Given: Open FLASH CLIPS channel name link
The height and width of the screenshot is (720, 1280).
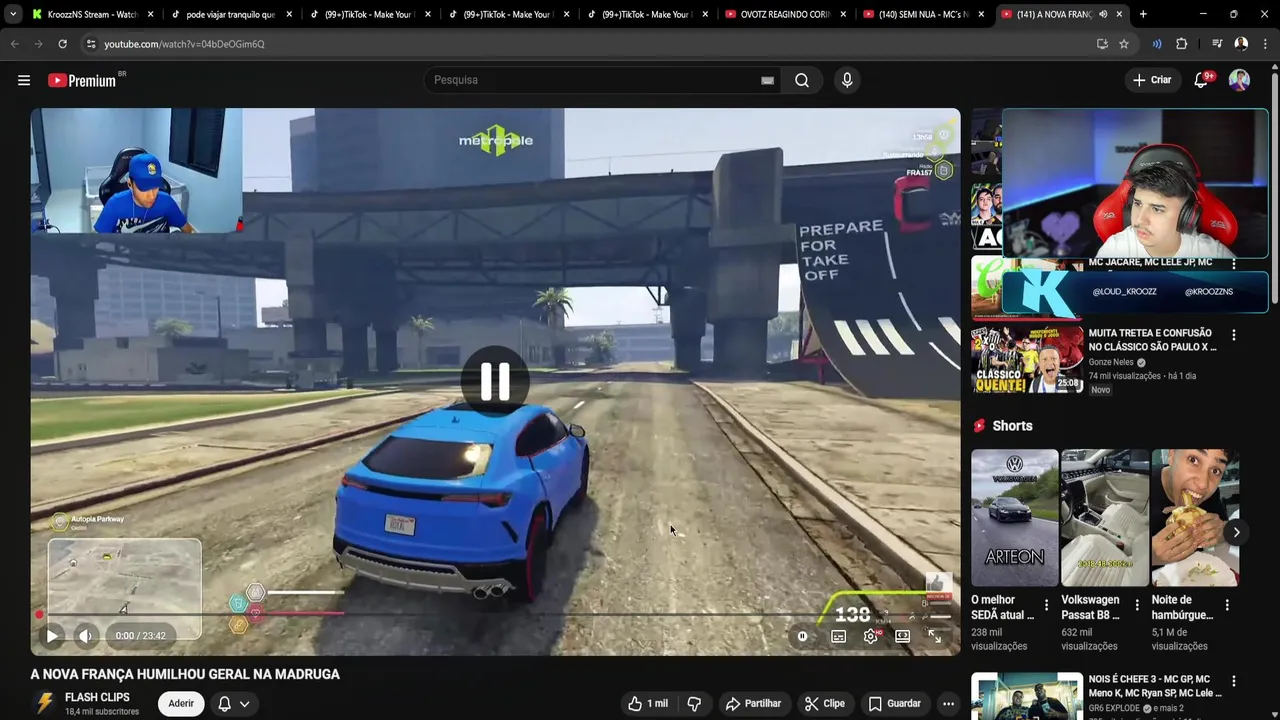Looking at the screenshot, I should (x=97, y=697).
